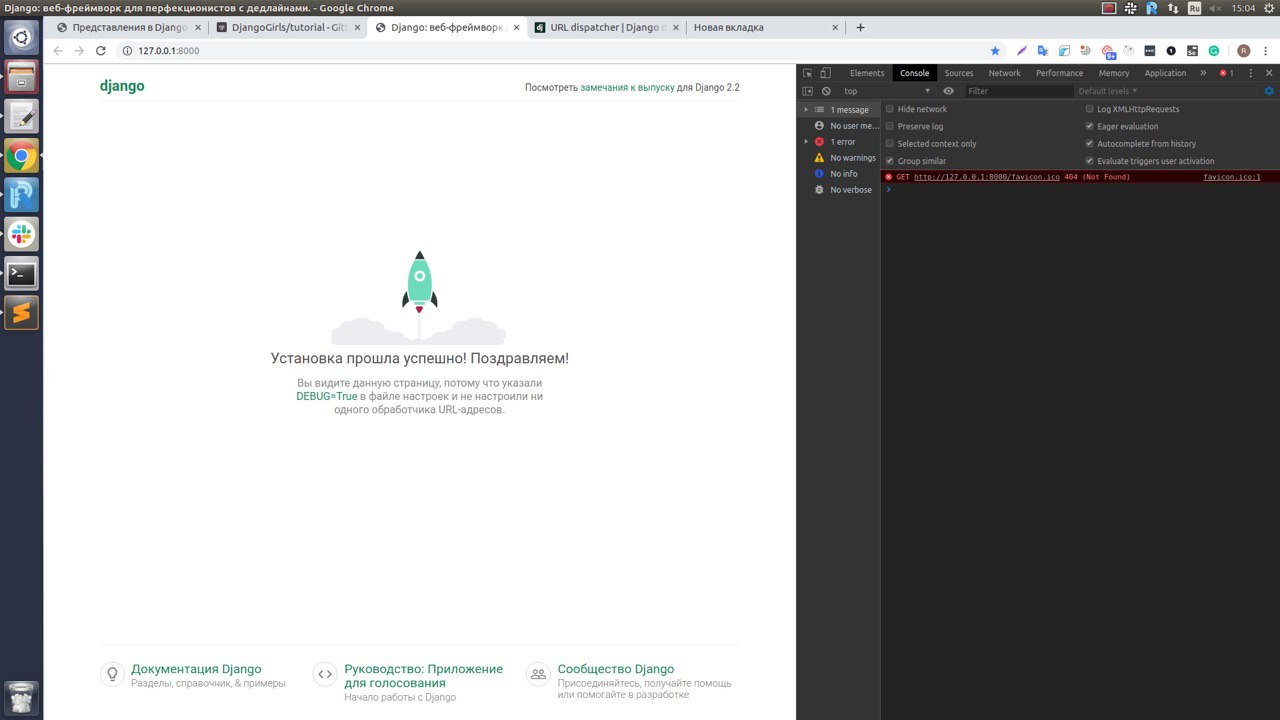Open the 'Документация Django' link
Image resolution: width=1280 pixels, height=720 pixels.
click(196, 669)
